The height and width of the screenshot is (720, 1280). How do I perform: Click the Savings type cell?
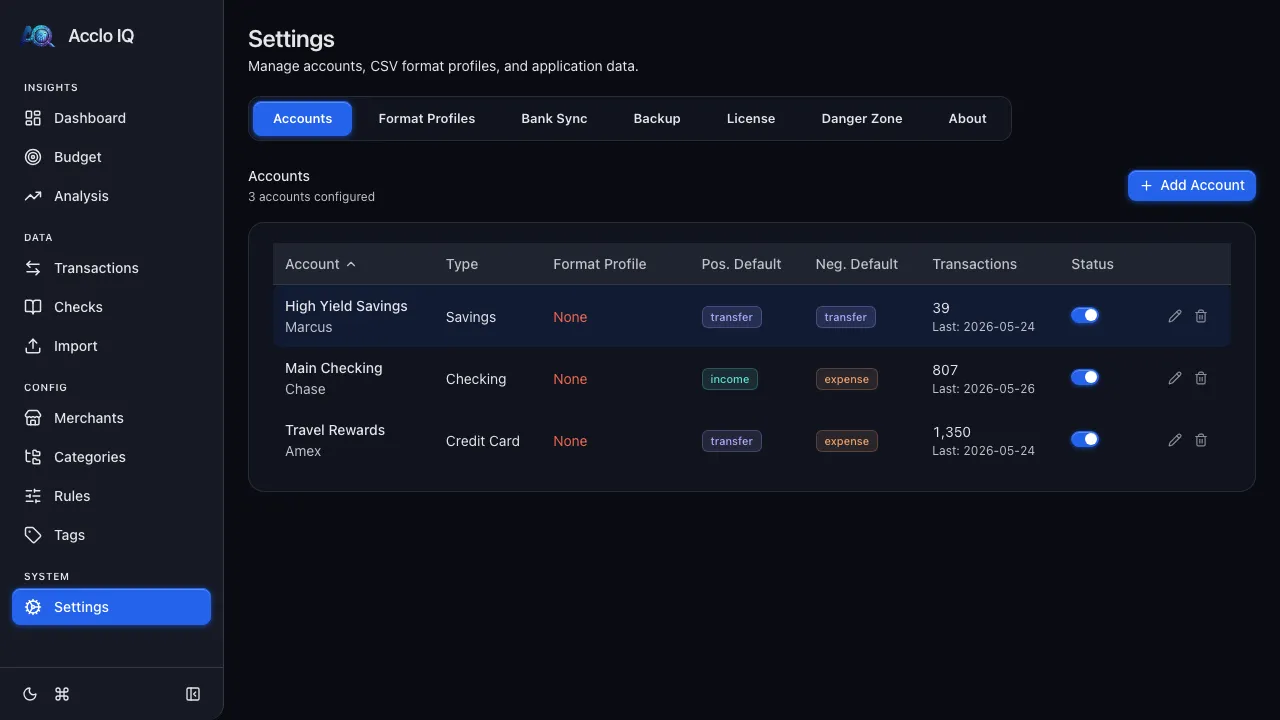click(471, 317)
